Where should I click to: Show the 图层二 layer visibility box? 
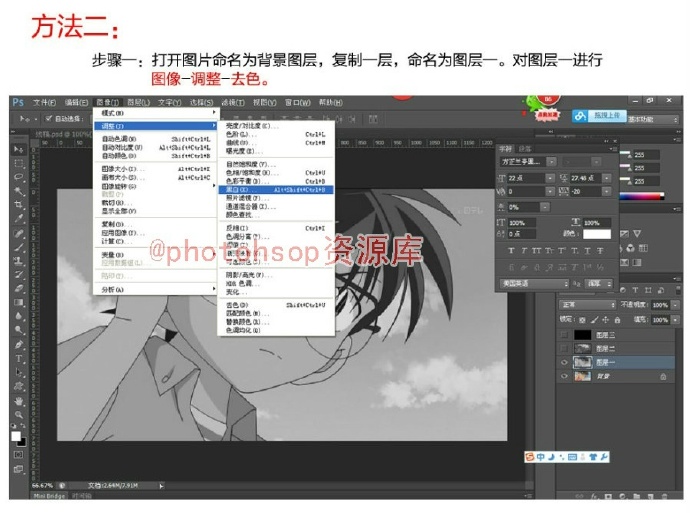(564, 348)
